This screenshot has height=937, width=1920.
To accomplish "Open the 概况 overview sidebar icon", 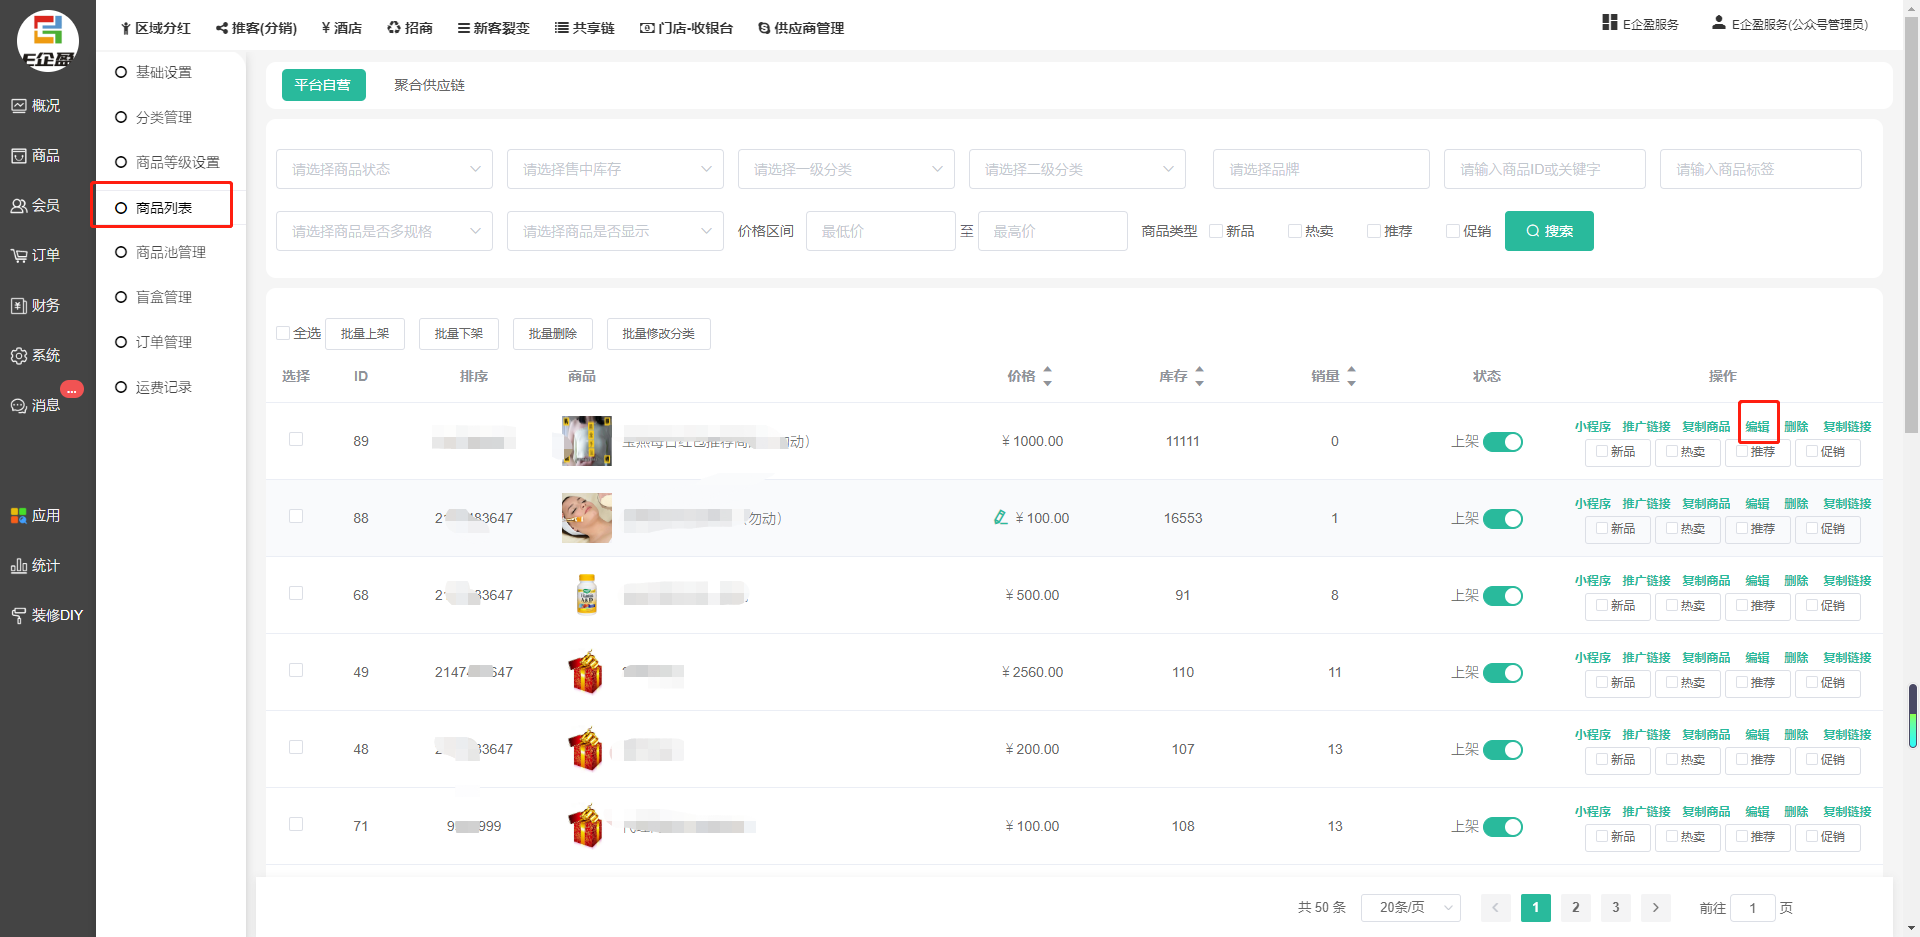I will 19,106.
